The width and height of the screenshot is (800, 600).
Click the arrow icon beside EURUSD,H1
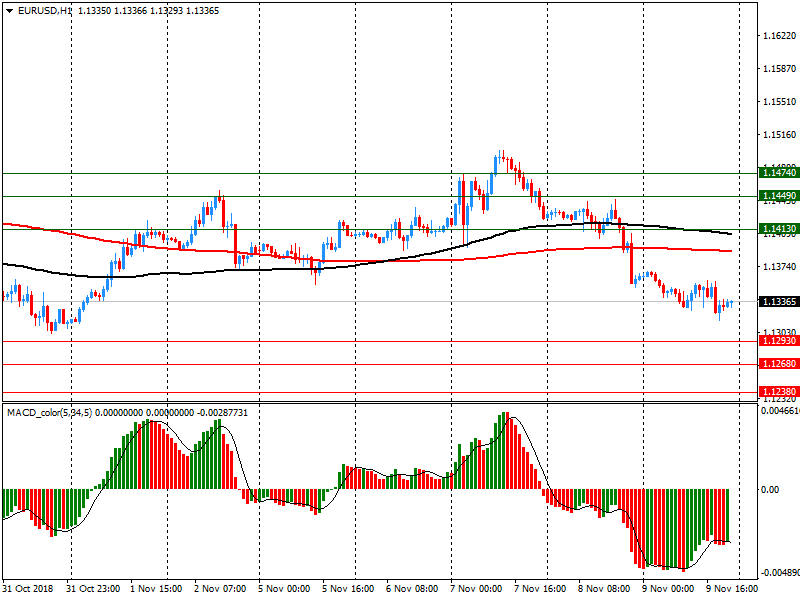click(9, 10)
